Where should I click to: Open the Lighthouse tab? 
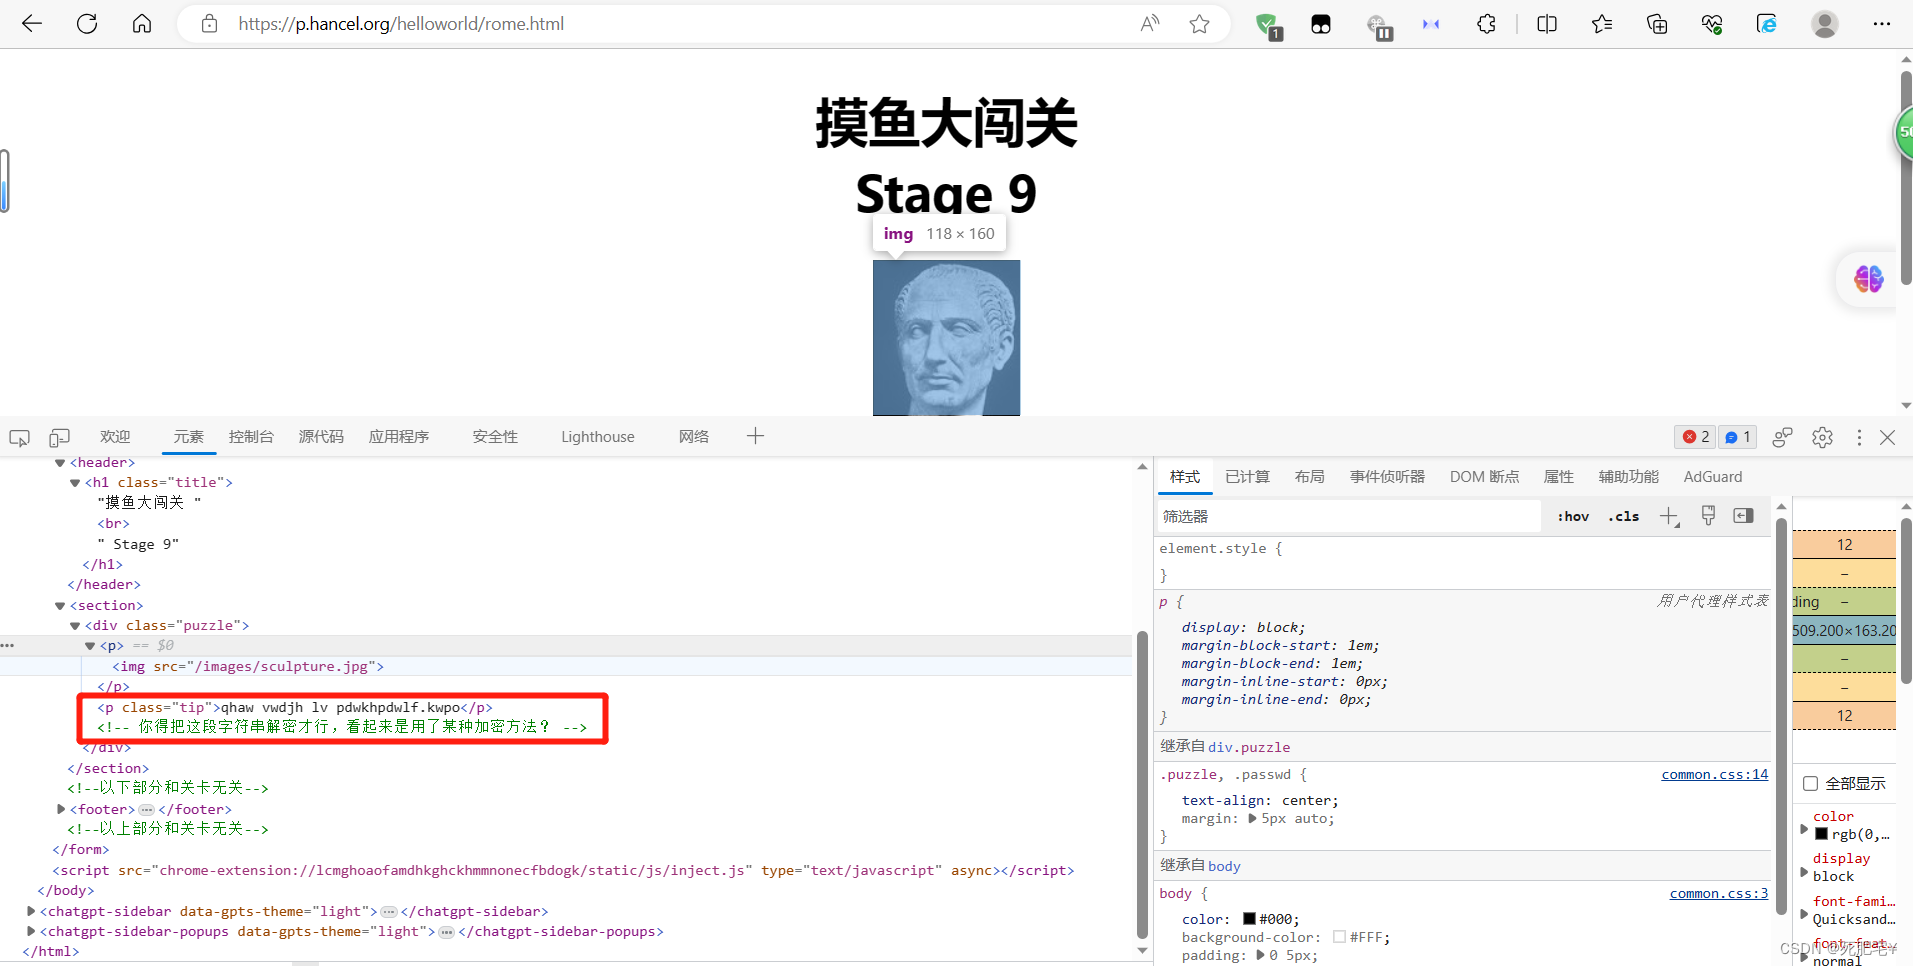[598, 437]
